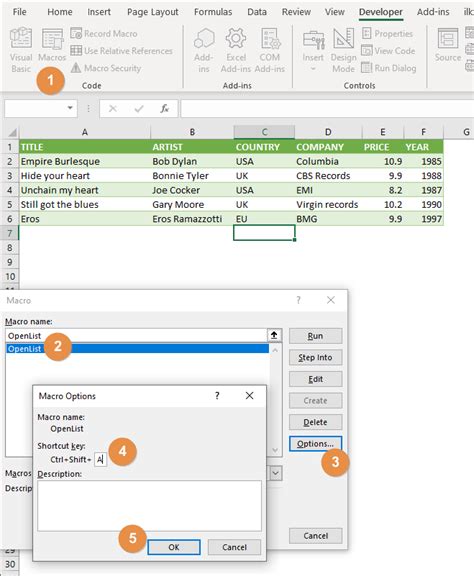Click the cell Still got the blues

85,205
